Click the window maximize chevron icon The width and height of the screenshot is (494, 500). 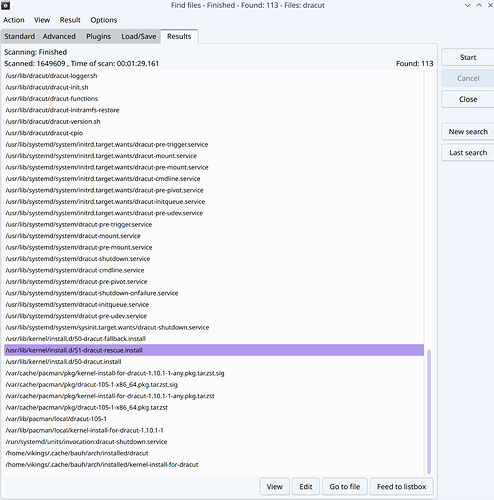click(479, 5)
